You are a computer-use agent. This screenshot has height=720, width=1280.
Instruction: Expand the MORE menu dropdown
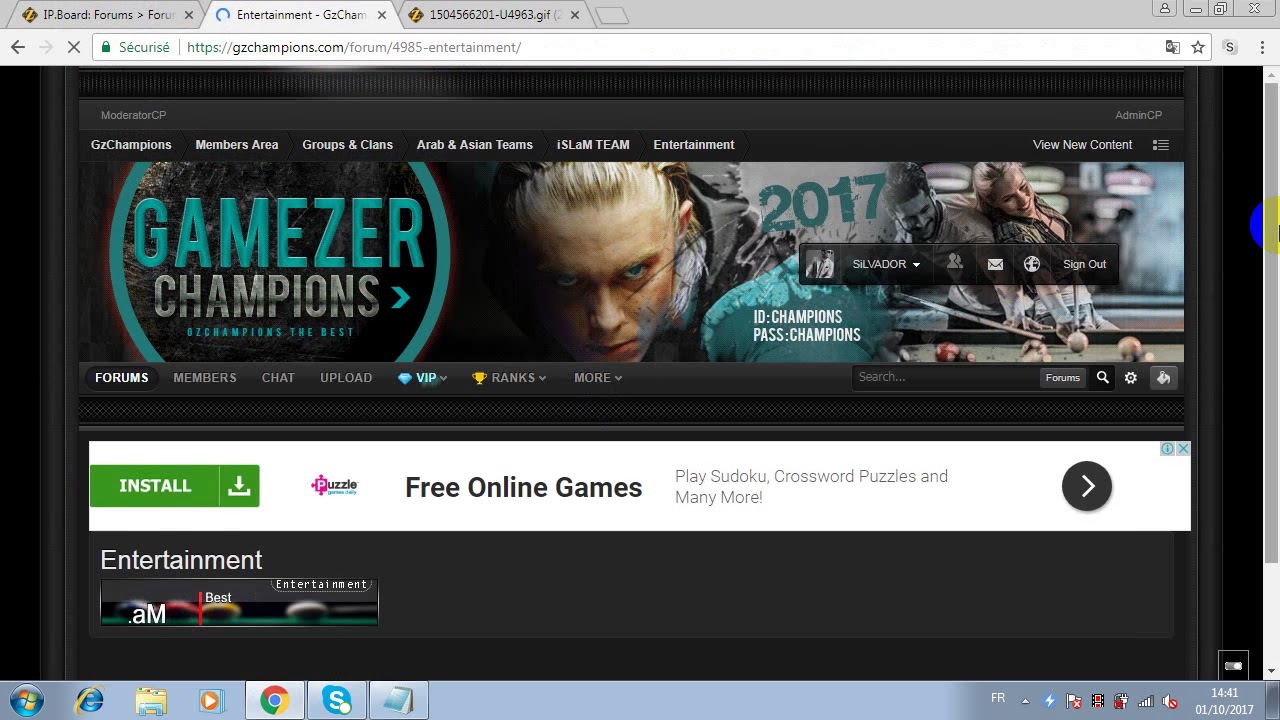[x=618, y=378]
